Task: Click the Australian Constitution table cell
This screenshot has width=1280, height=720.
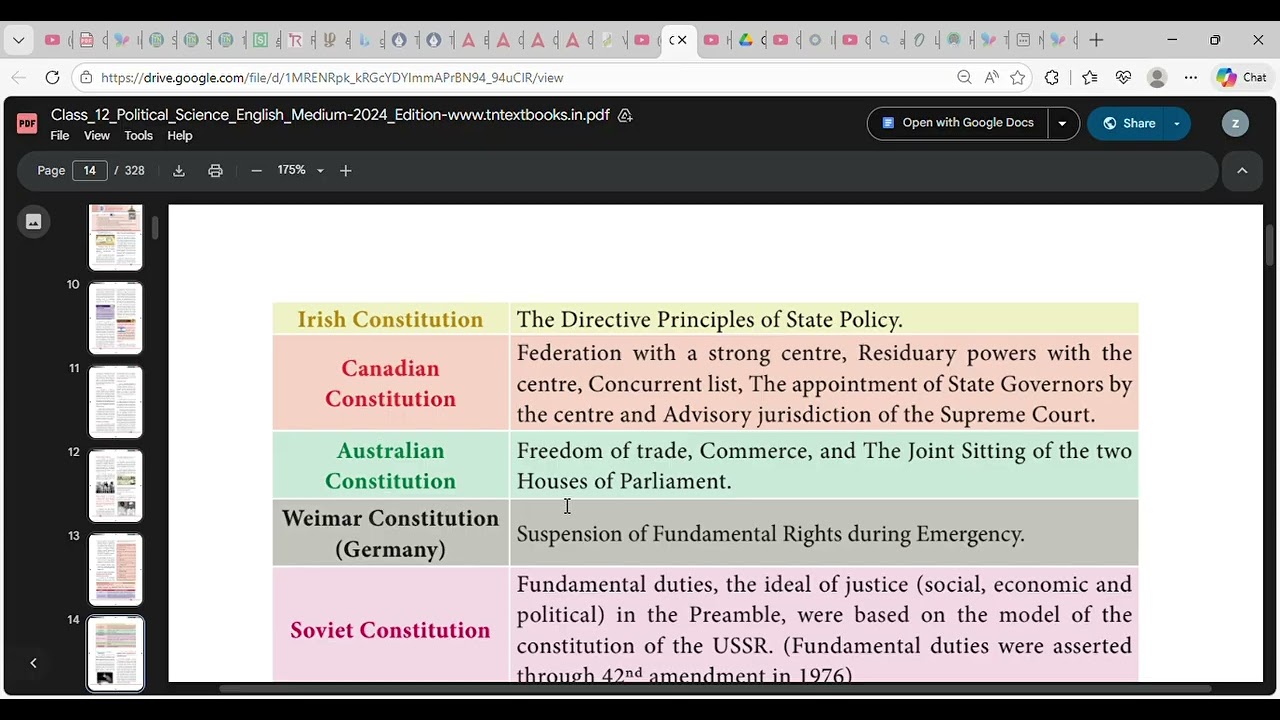Action: 390,465
